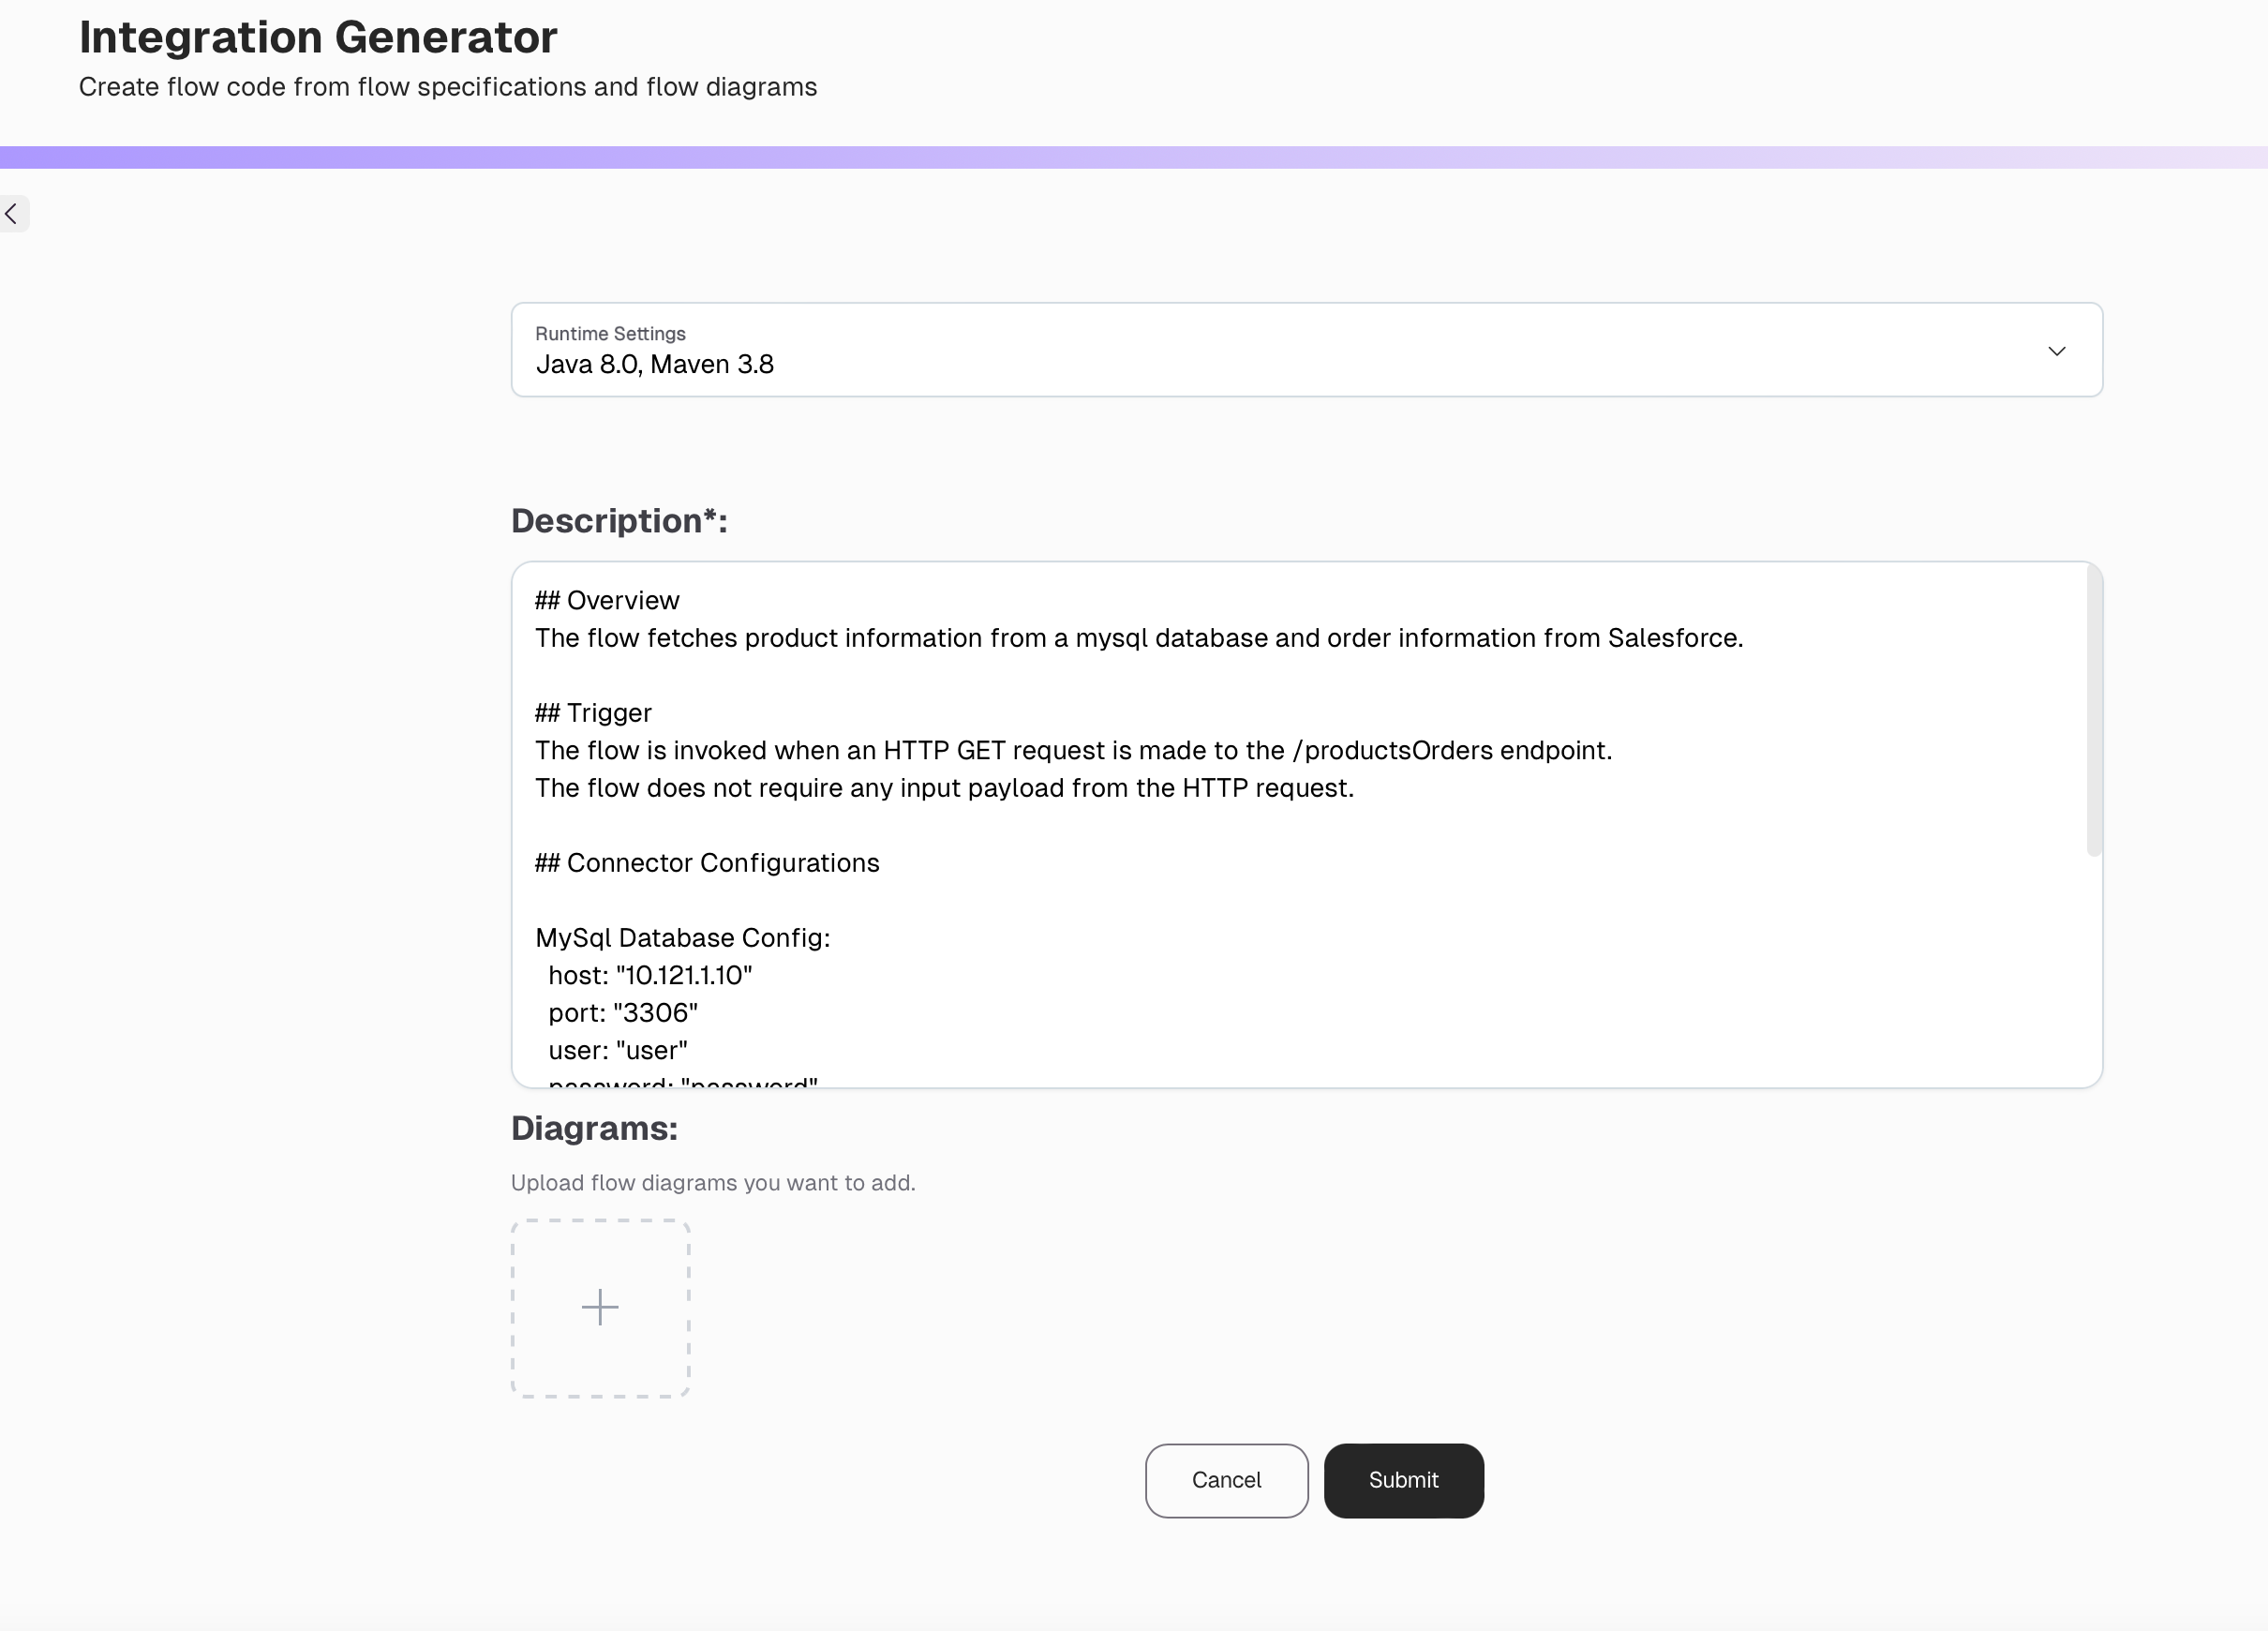The width and height of the screenshot is (2268, 1631).
Task: Expand the Runtime Settings chevron arrow
Action: (x=2056, y=351)
